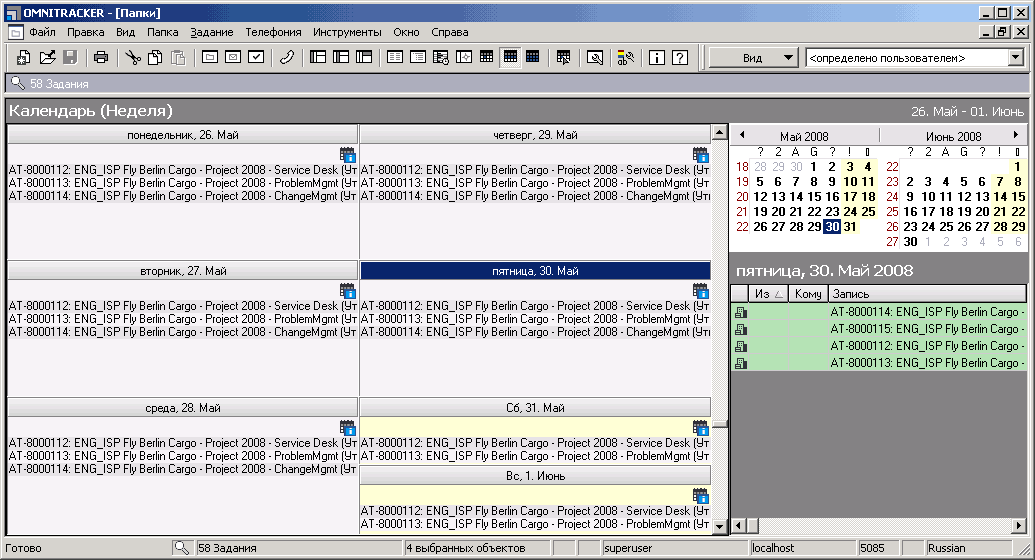Open the Правка menu
This screenshot has width=1035, height=560.
tap(86, 32)
